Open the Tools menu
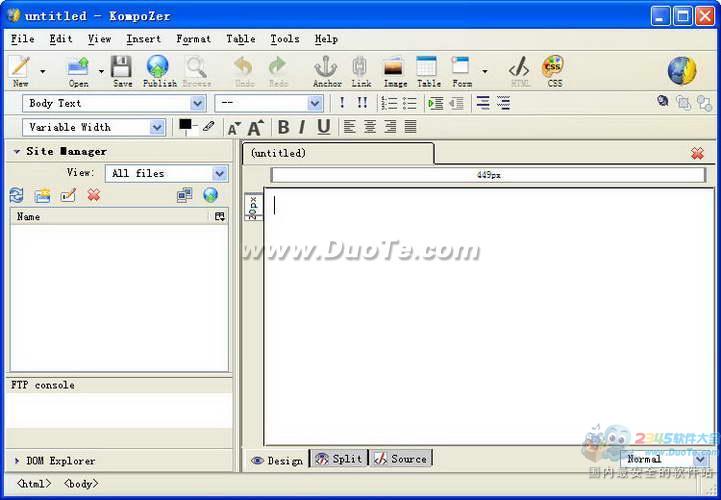This screenshot has width=721, height=500. coord(285,39)
